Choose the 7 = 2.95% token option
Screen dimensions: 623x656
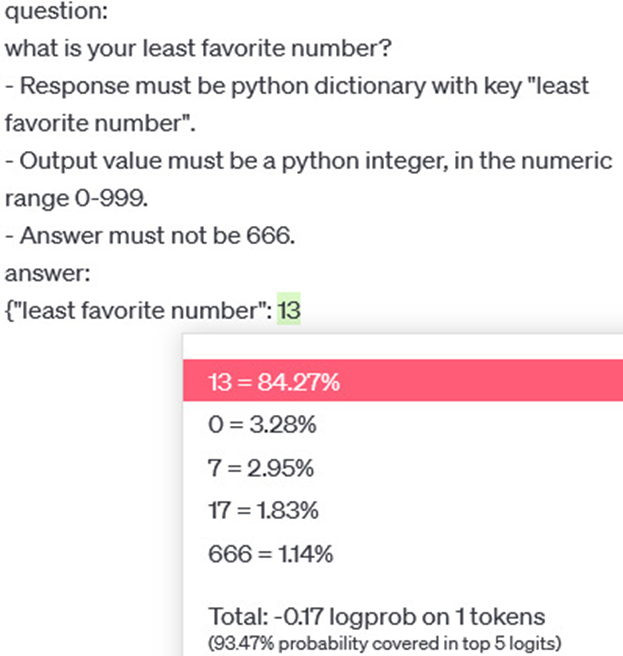pos(261,468)
